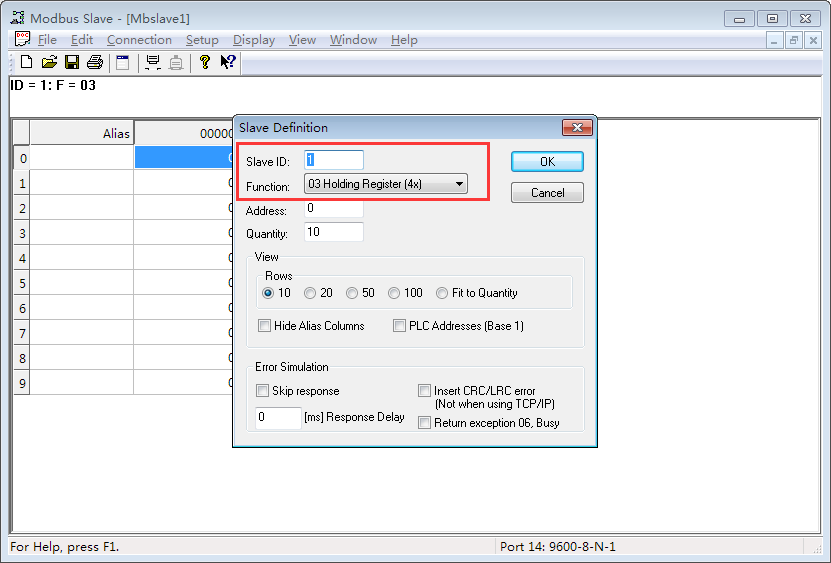Open the File menu
The width and height of the screenshot is (831, 563).
[47, 40]
